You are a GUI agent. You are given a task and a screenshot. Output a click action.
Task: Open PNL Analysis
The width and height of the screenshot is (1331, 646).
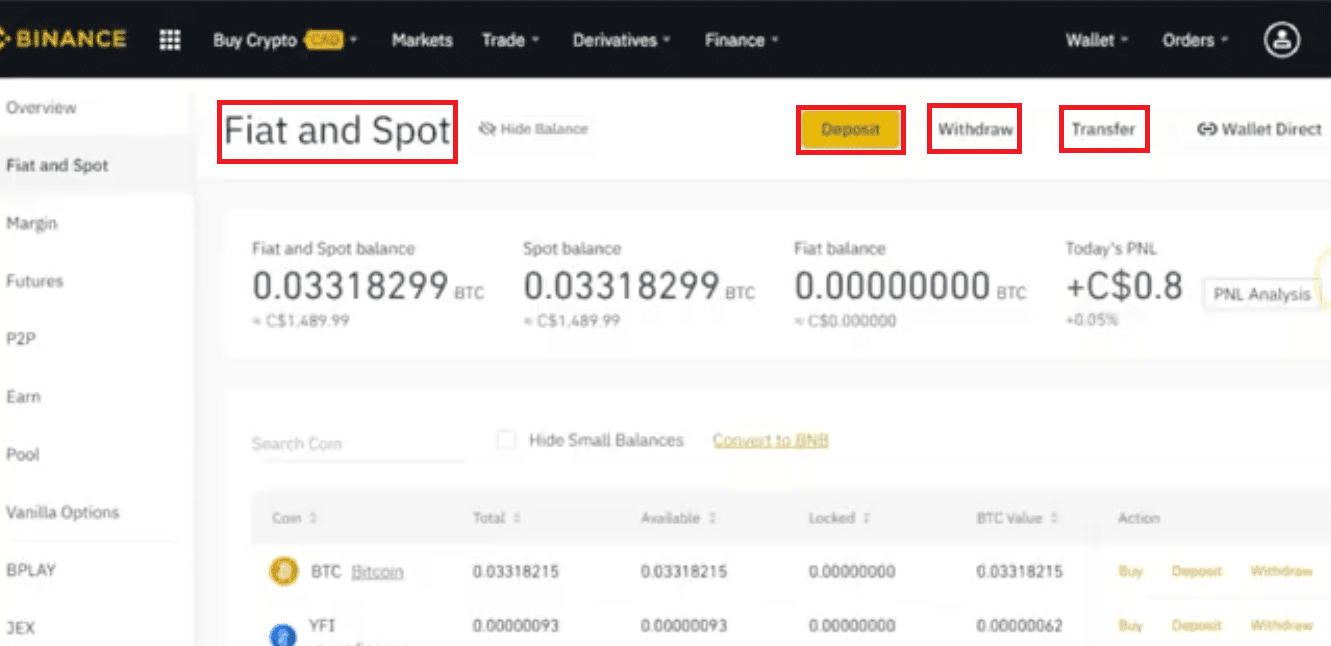(x=1262, y=294)
